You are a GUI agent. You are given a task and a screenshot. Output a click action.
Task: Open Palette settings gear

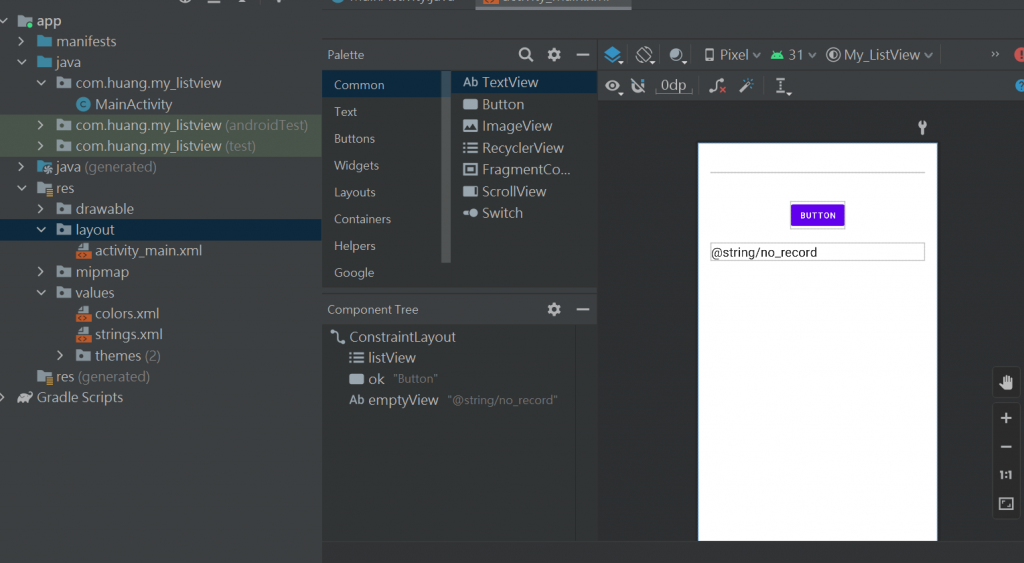pos(554,55)
